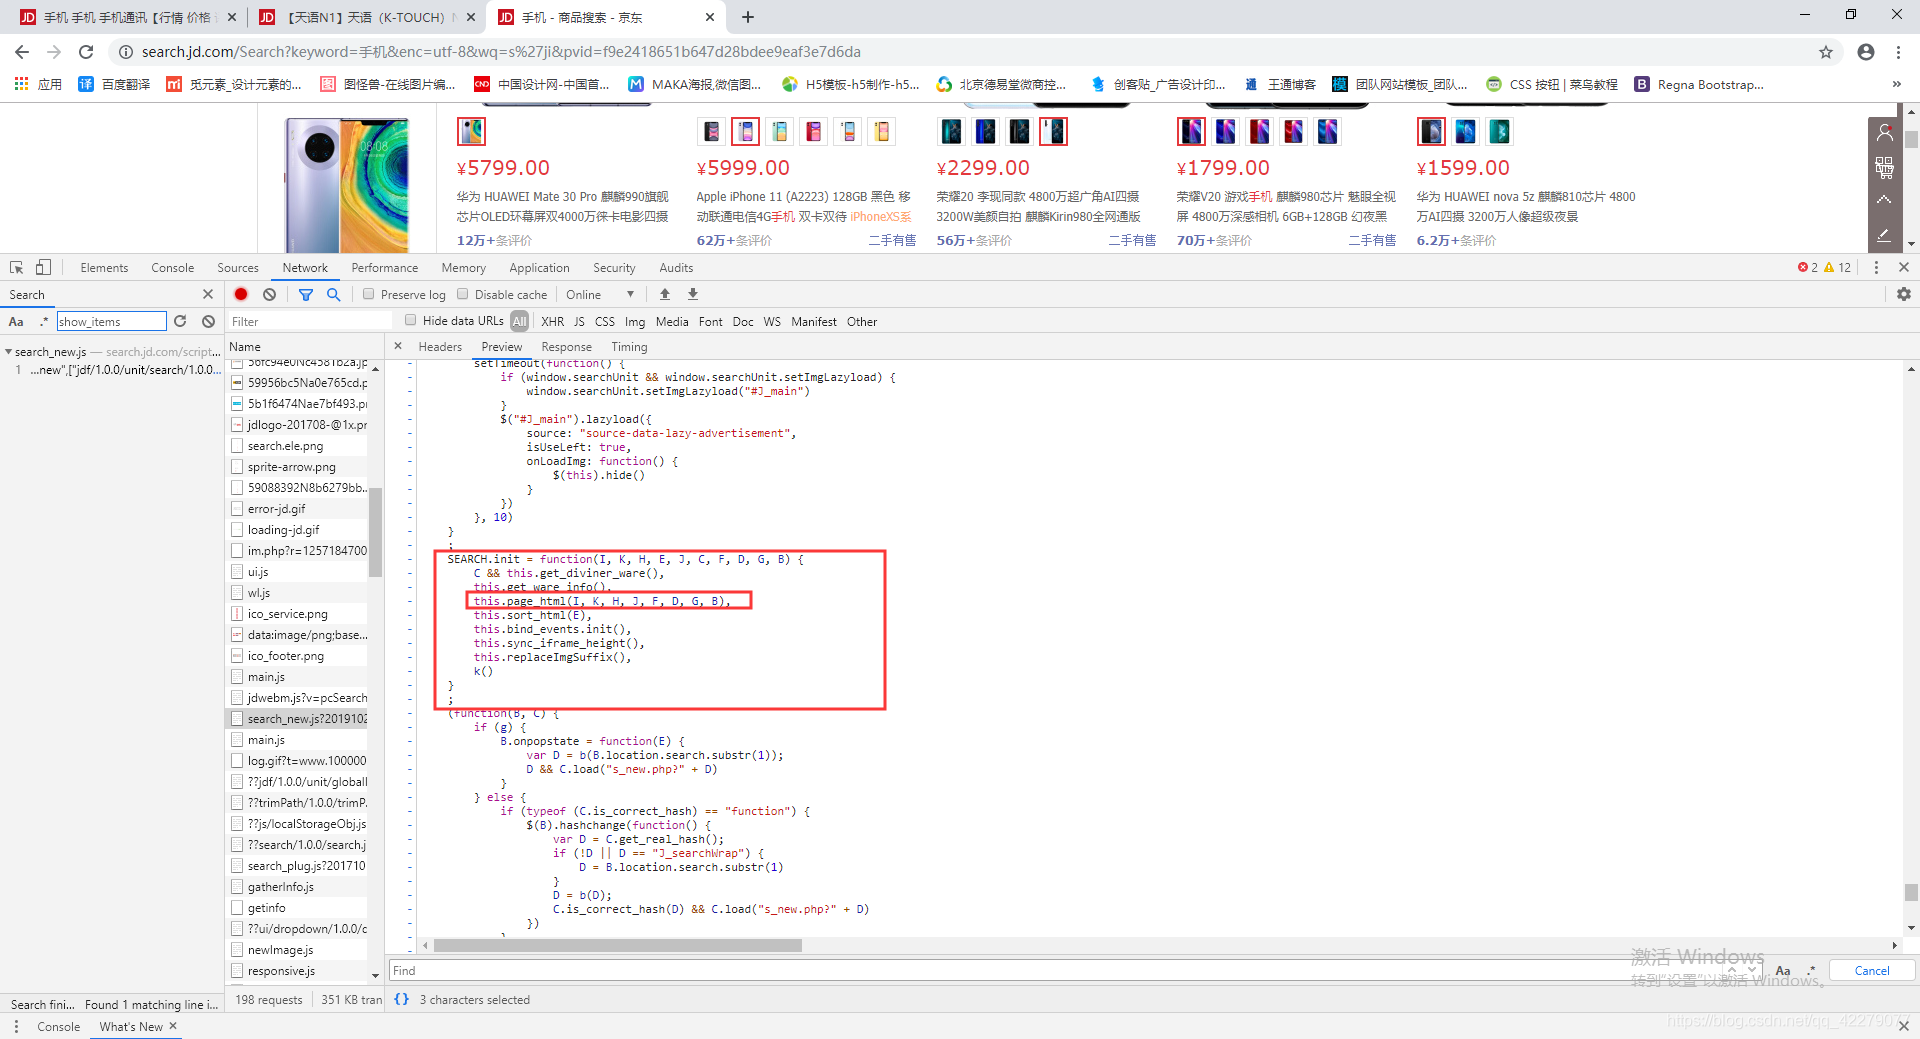Tick checkbox beside gatherInfo.js request
The width and height of the screenshot is (1920, 1039).
(x=237, y=887)
